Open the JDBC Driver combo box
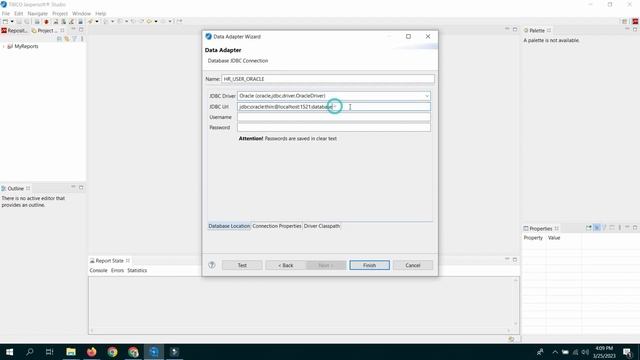The image size is (640, 360). click(x=333, y=96)
